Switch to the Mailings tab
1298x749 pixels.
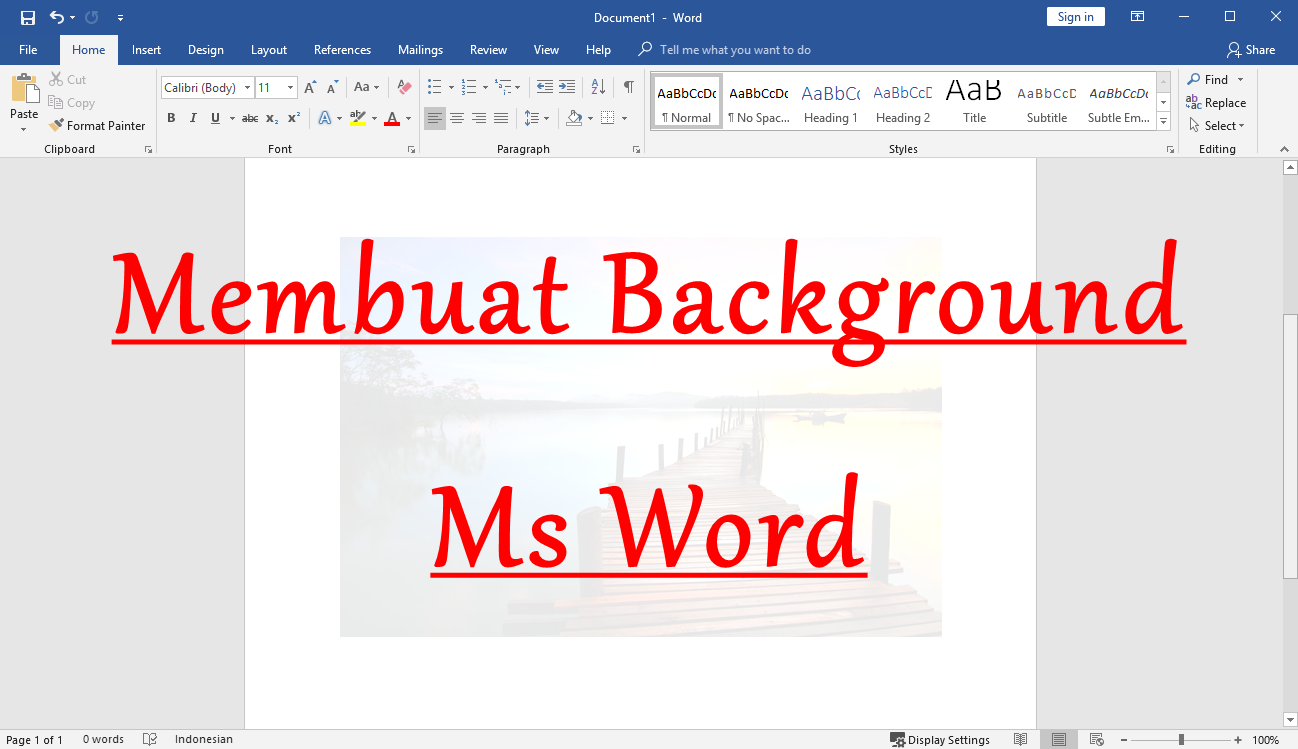[420, 49]
